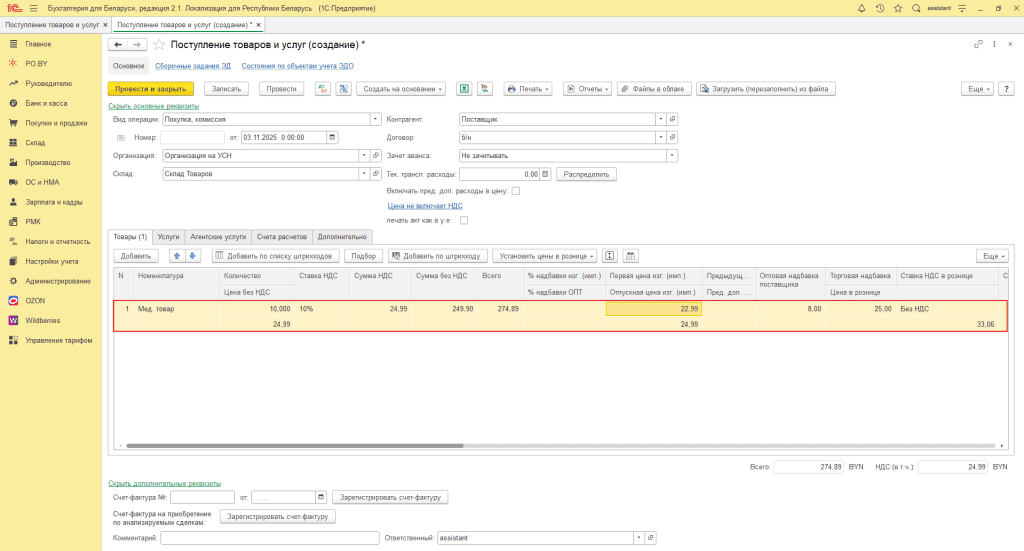
Task: Toggle the 'печать акт как в у.е' checkbox
Action: point(464,220)
